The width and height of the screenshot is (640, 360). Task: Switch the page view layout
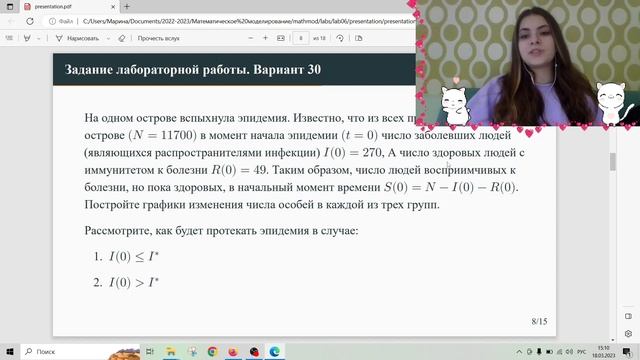pos(358,38)
